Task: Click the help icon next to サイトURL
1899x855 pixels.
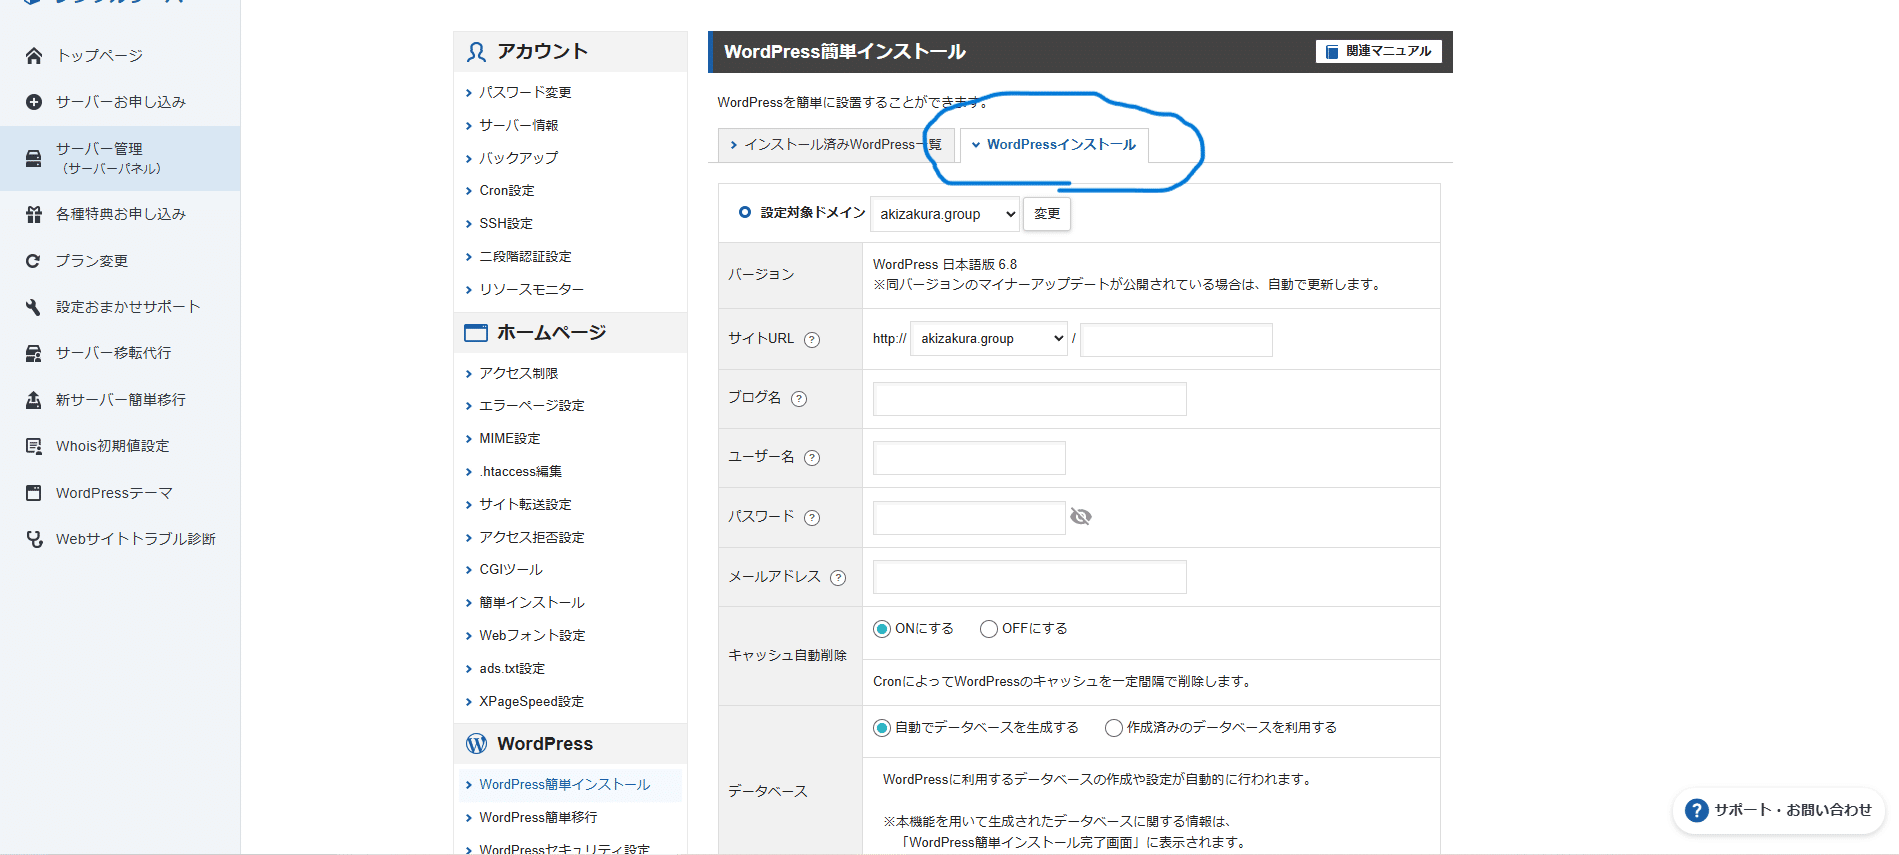Action: click(x=812, y=340)
